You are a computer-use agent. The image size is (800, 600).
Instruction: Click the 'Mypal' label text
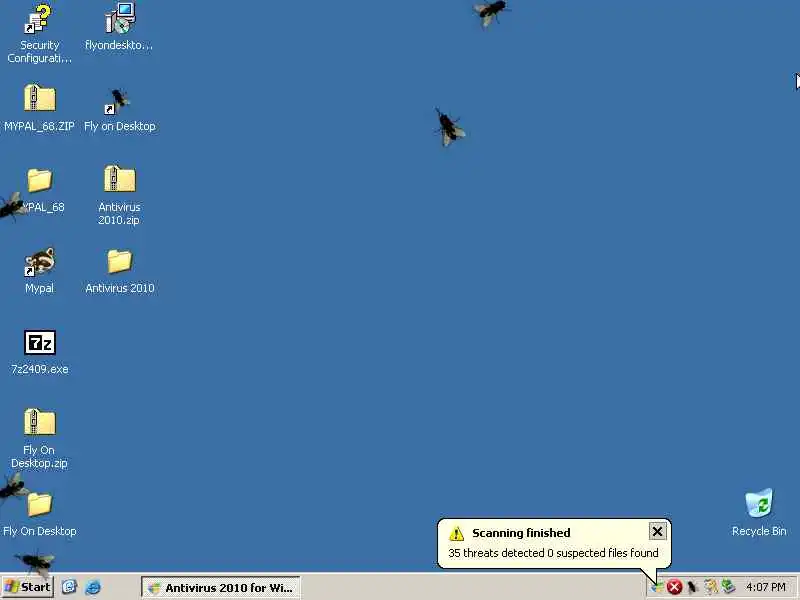pos(39,288)
